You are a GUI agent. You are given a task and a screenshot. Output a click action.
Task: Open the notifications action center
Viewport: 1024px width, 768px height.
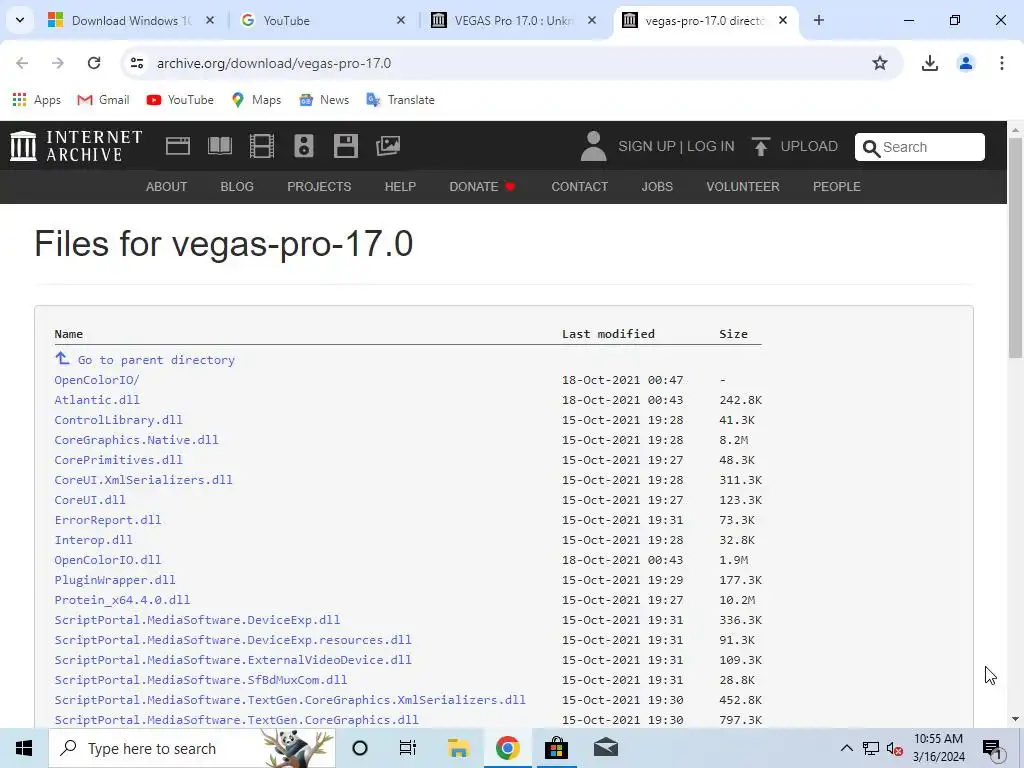[992, 749]
